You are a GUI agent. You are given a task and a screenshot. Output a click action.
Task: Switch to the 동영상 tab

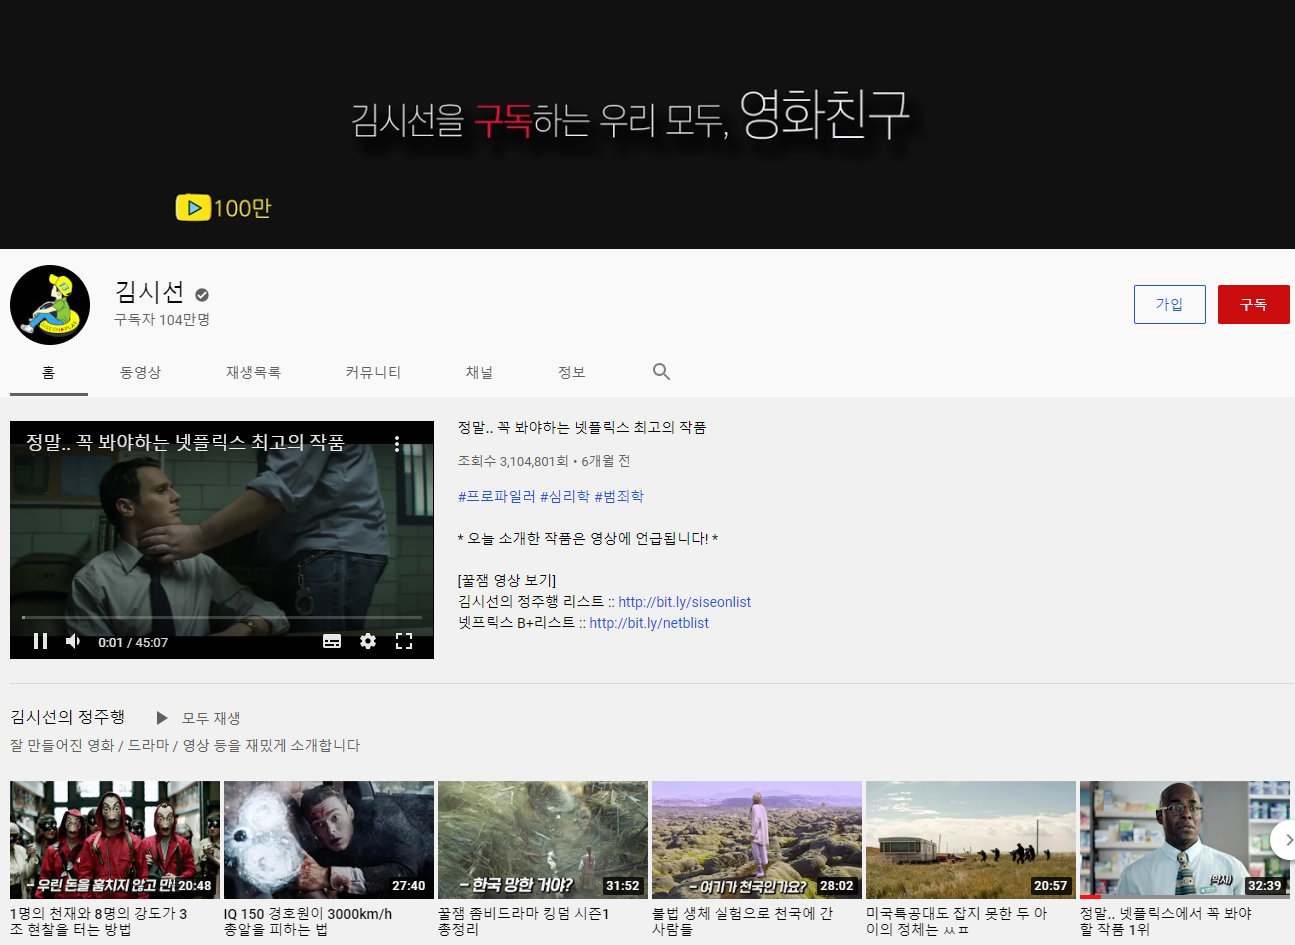[140, 372]
